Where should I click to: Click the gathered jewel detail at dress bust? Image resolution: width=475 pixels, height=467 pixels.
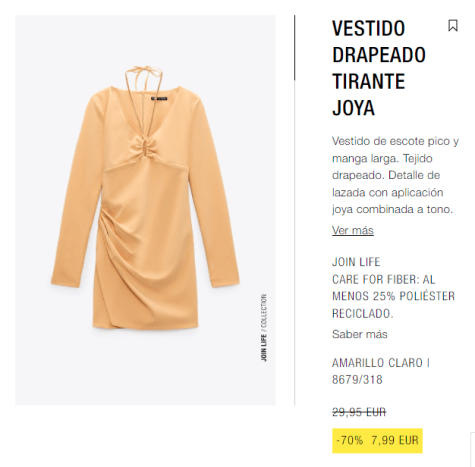pyautogui.click(x=144, y=148)
